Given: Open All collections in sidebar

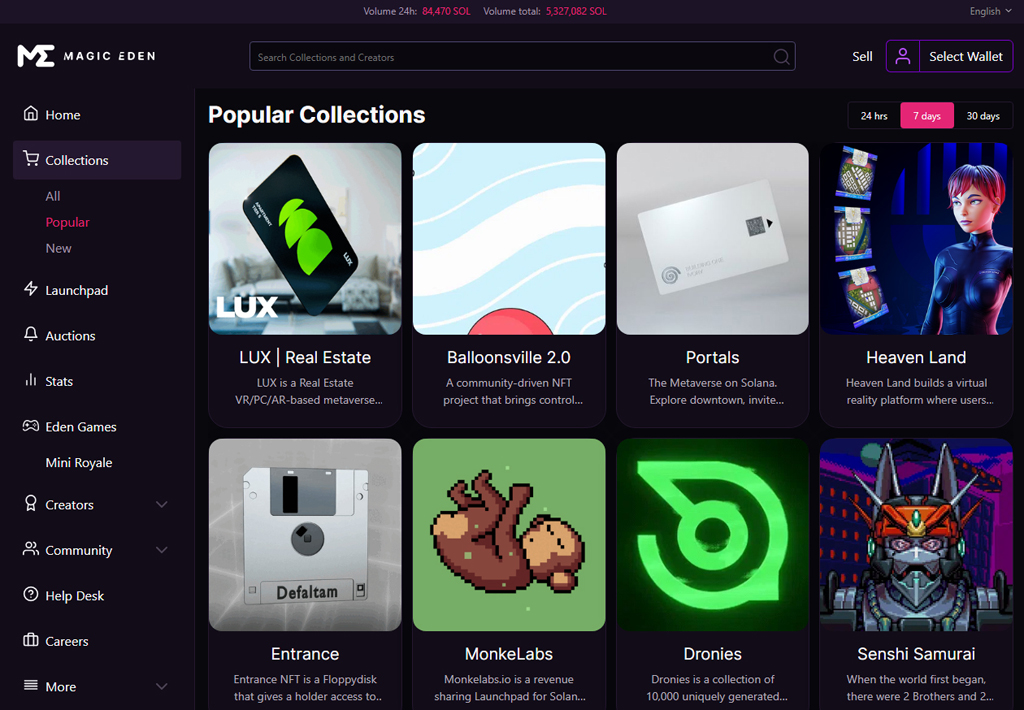Looking at the screenshot, I should [53, 196].
